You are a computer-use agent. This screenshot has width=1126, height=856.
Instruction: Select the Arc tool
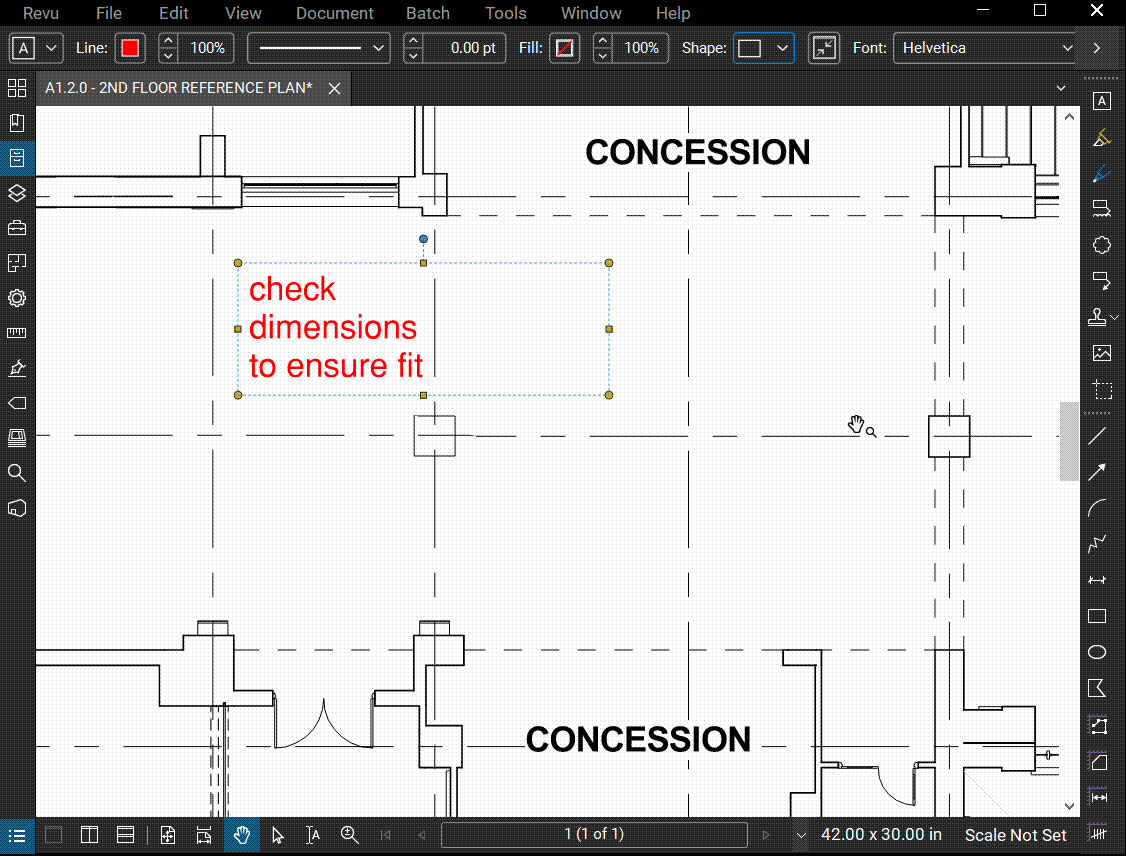1097,507
